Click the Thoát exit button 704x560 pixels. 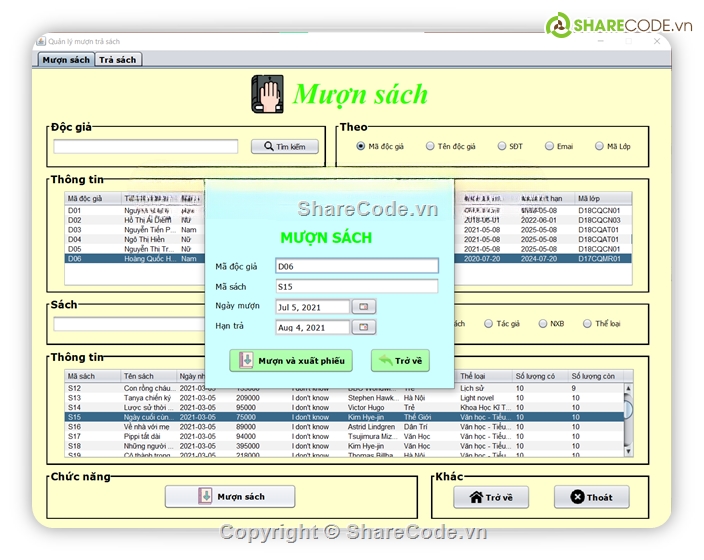tap(591, 497)
